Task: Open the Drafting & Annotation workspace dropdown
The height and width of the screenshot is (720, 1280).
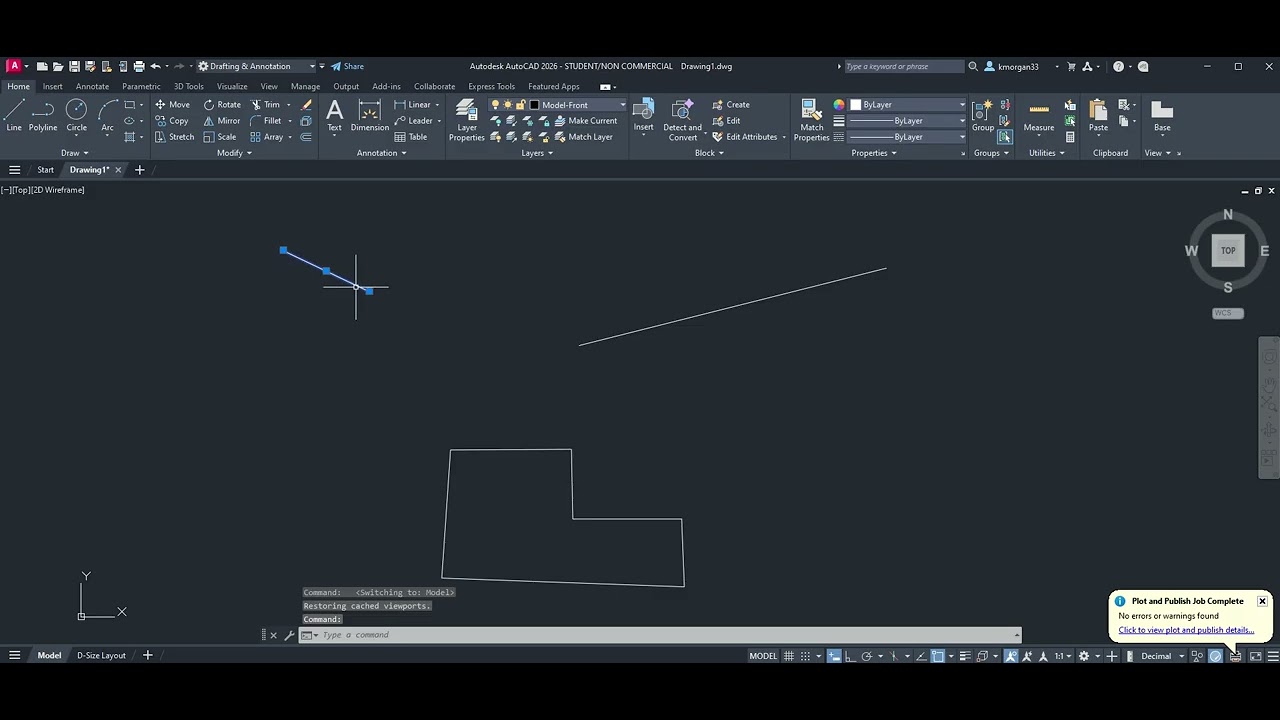Action: coord(256,66)
